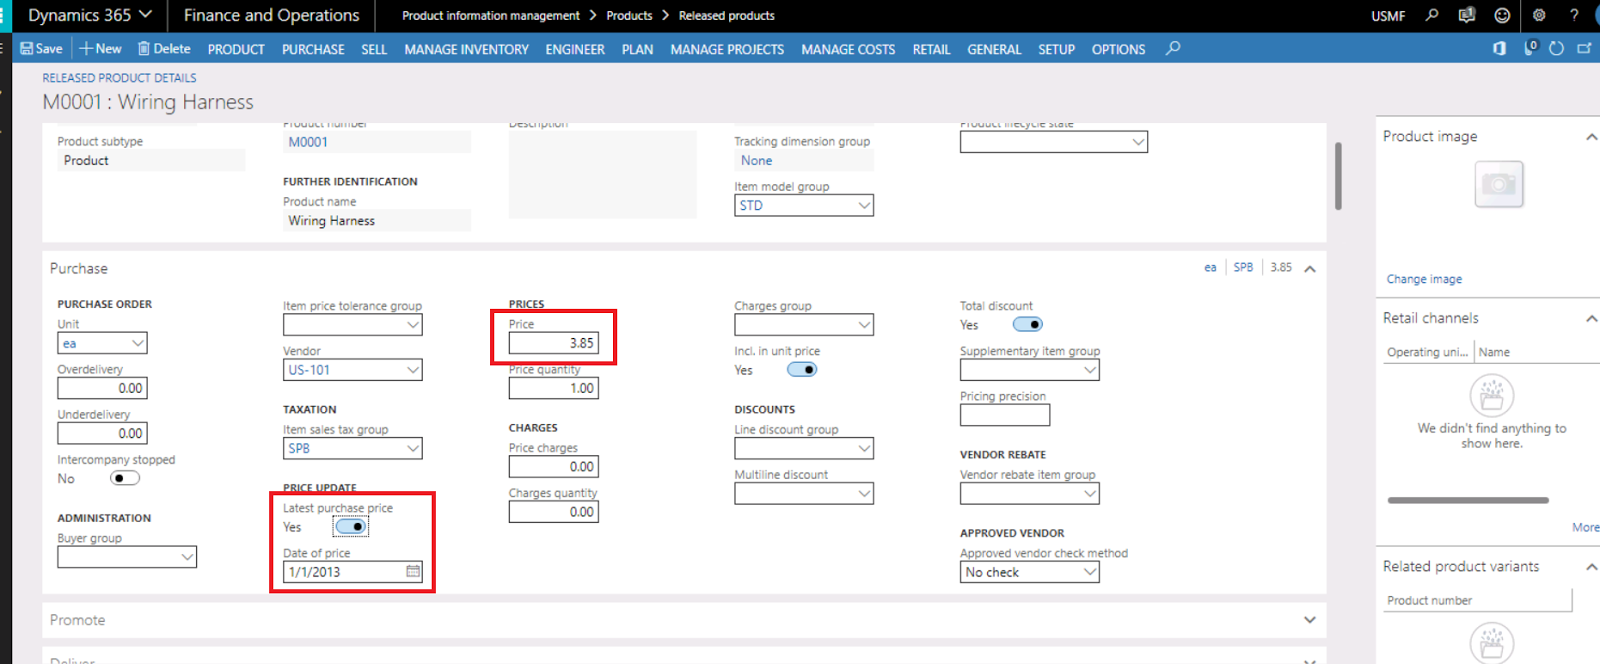Toggle Intercompany stopped switch
The image size is (1600, 664).
click(125, 478)
